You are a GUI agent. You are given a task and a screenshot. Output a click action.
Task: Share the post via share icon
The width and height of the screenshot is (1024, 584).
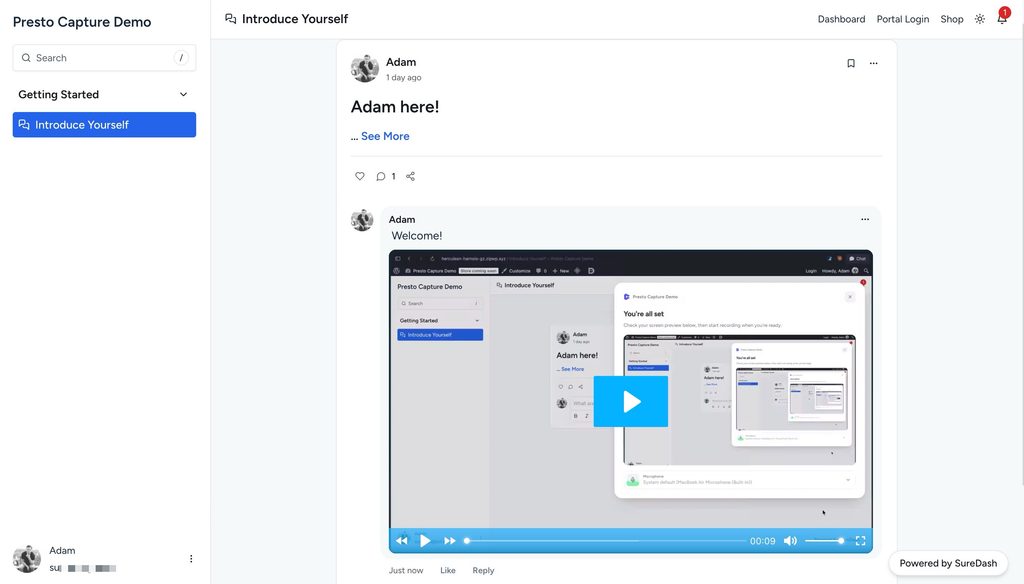pos(410,176)
